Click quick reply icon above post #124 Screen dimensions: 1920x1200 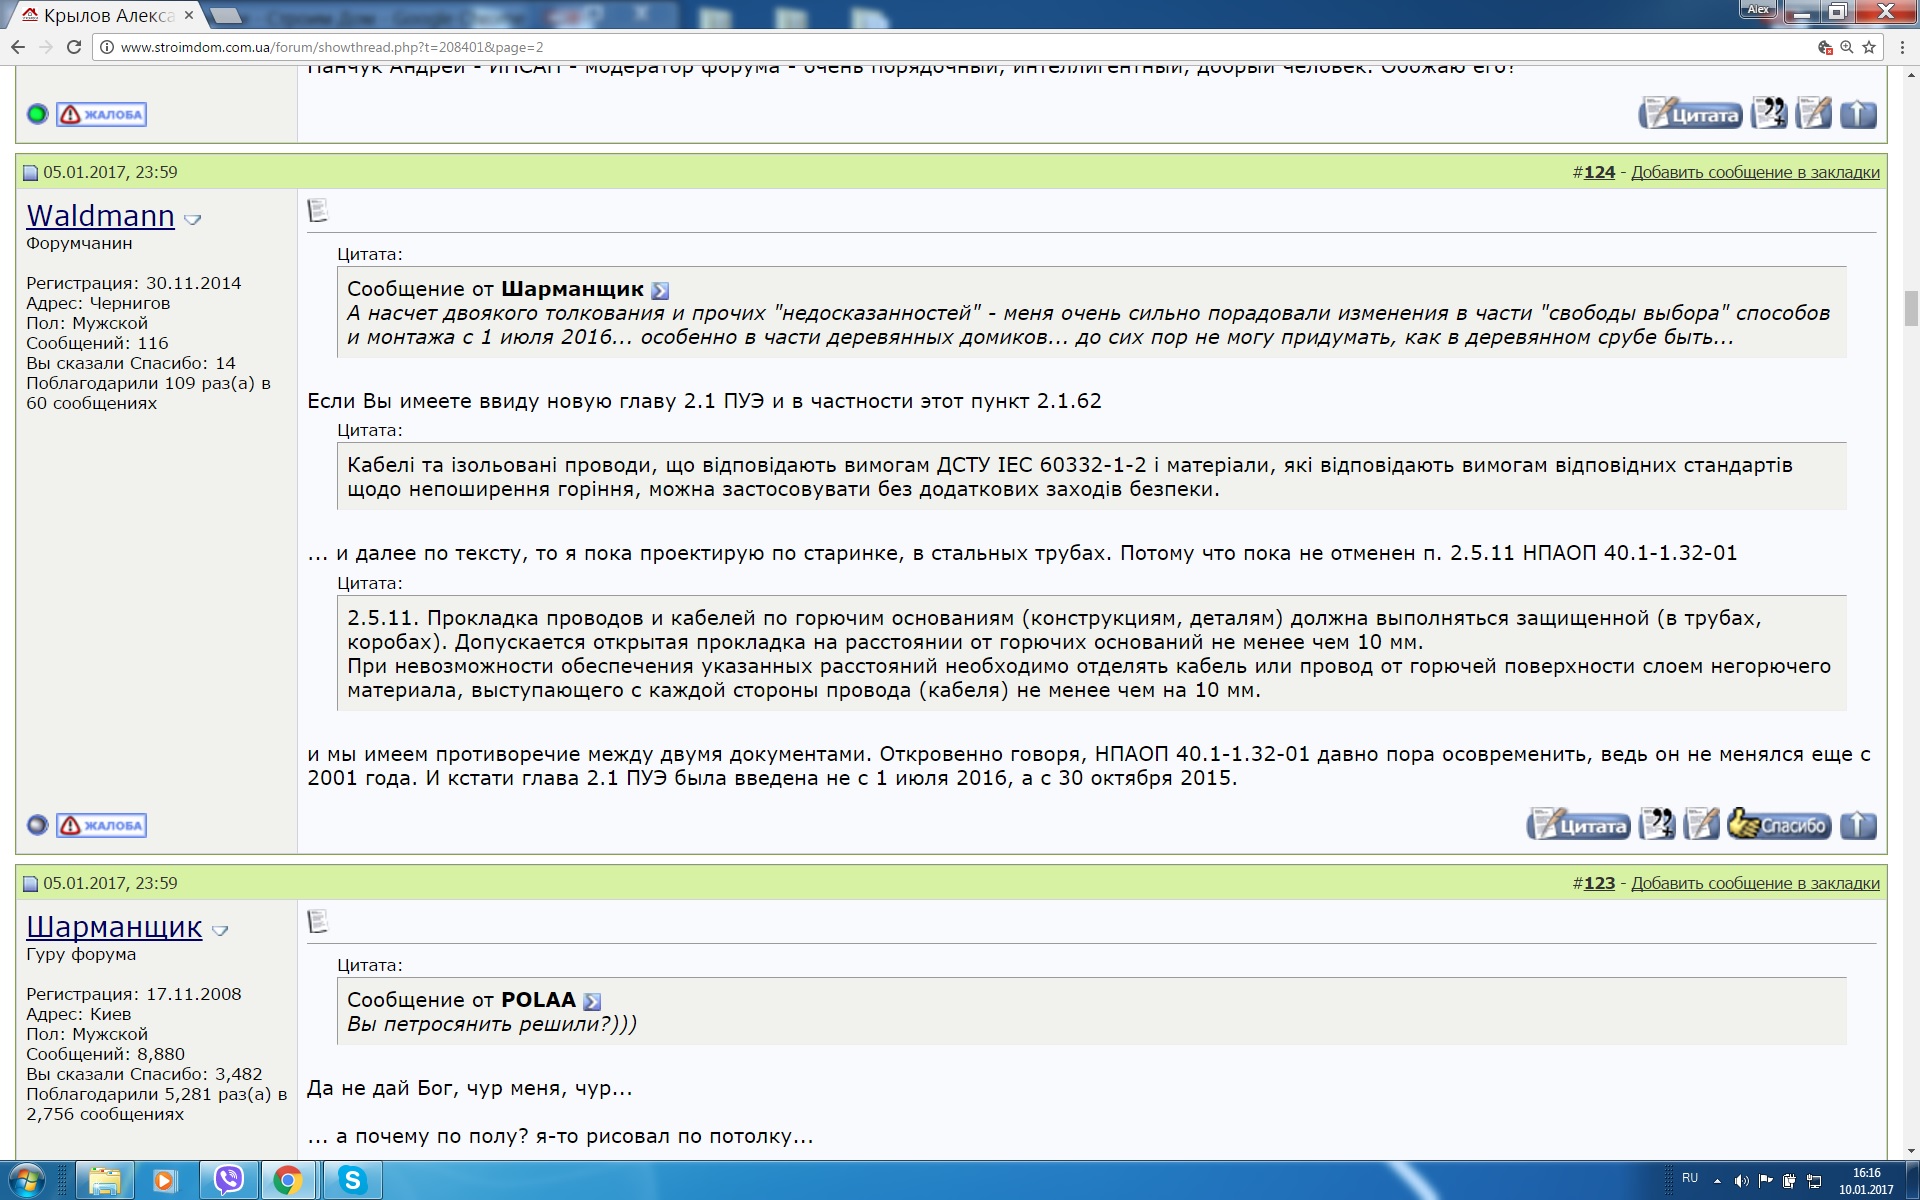tap(1813, 114)
